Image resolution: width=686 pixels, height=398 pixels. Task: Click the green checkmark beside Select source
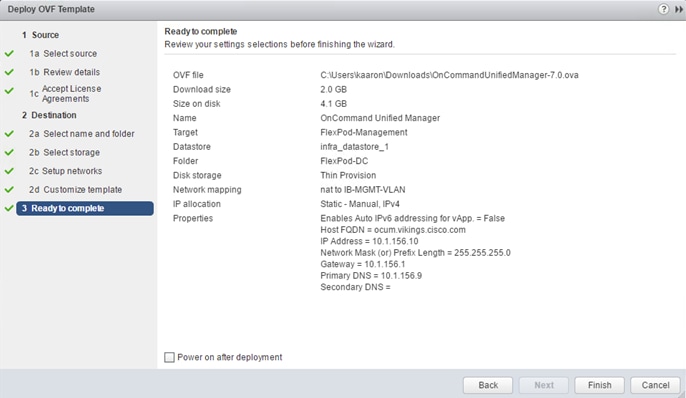[x=9, y=53]
